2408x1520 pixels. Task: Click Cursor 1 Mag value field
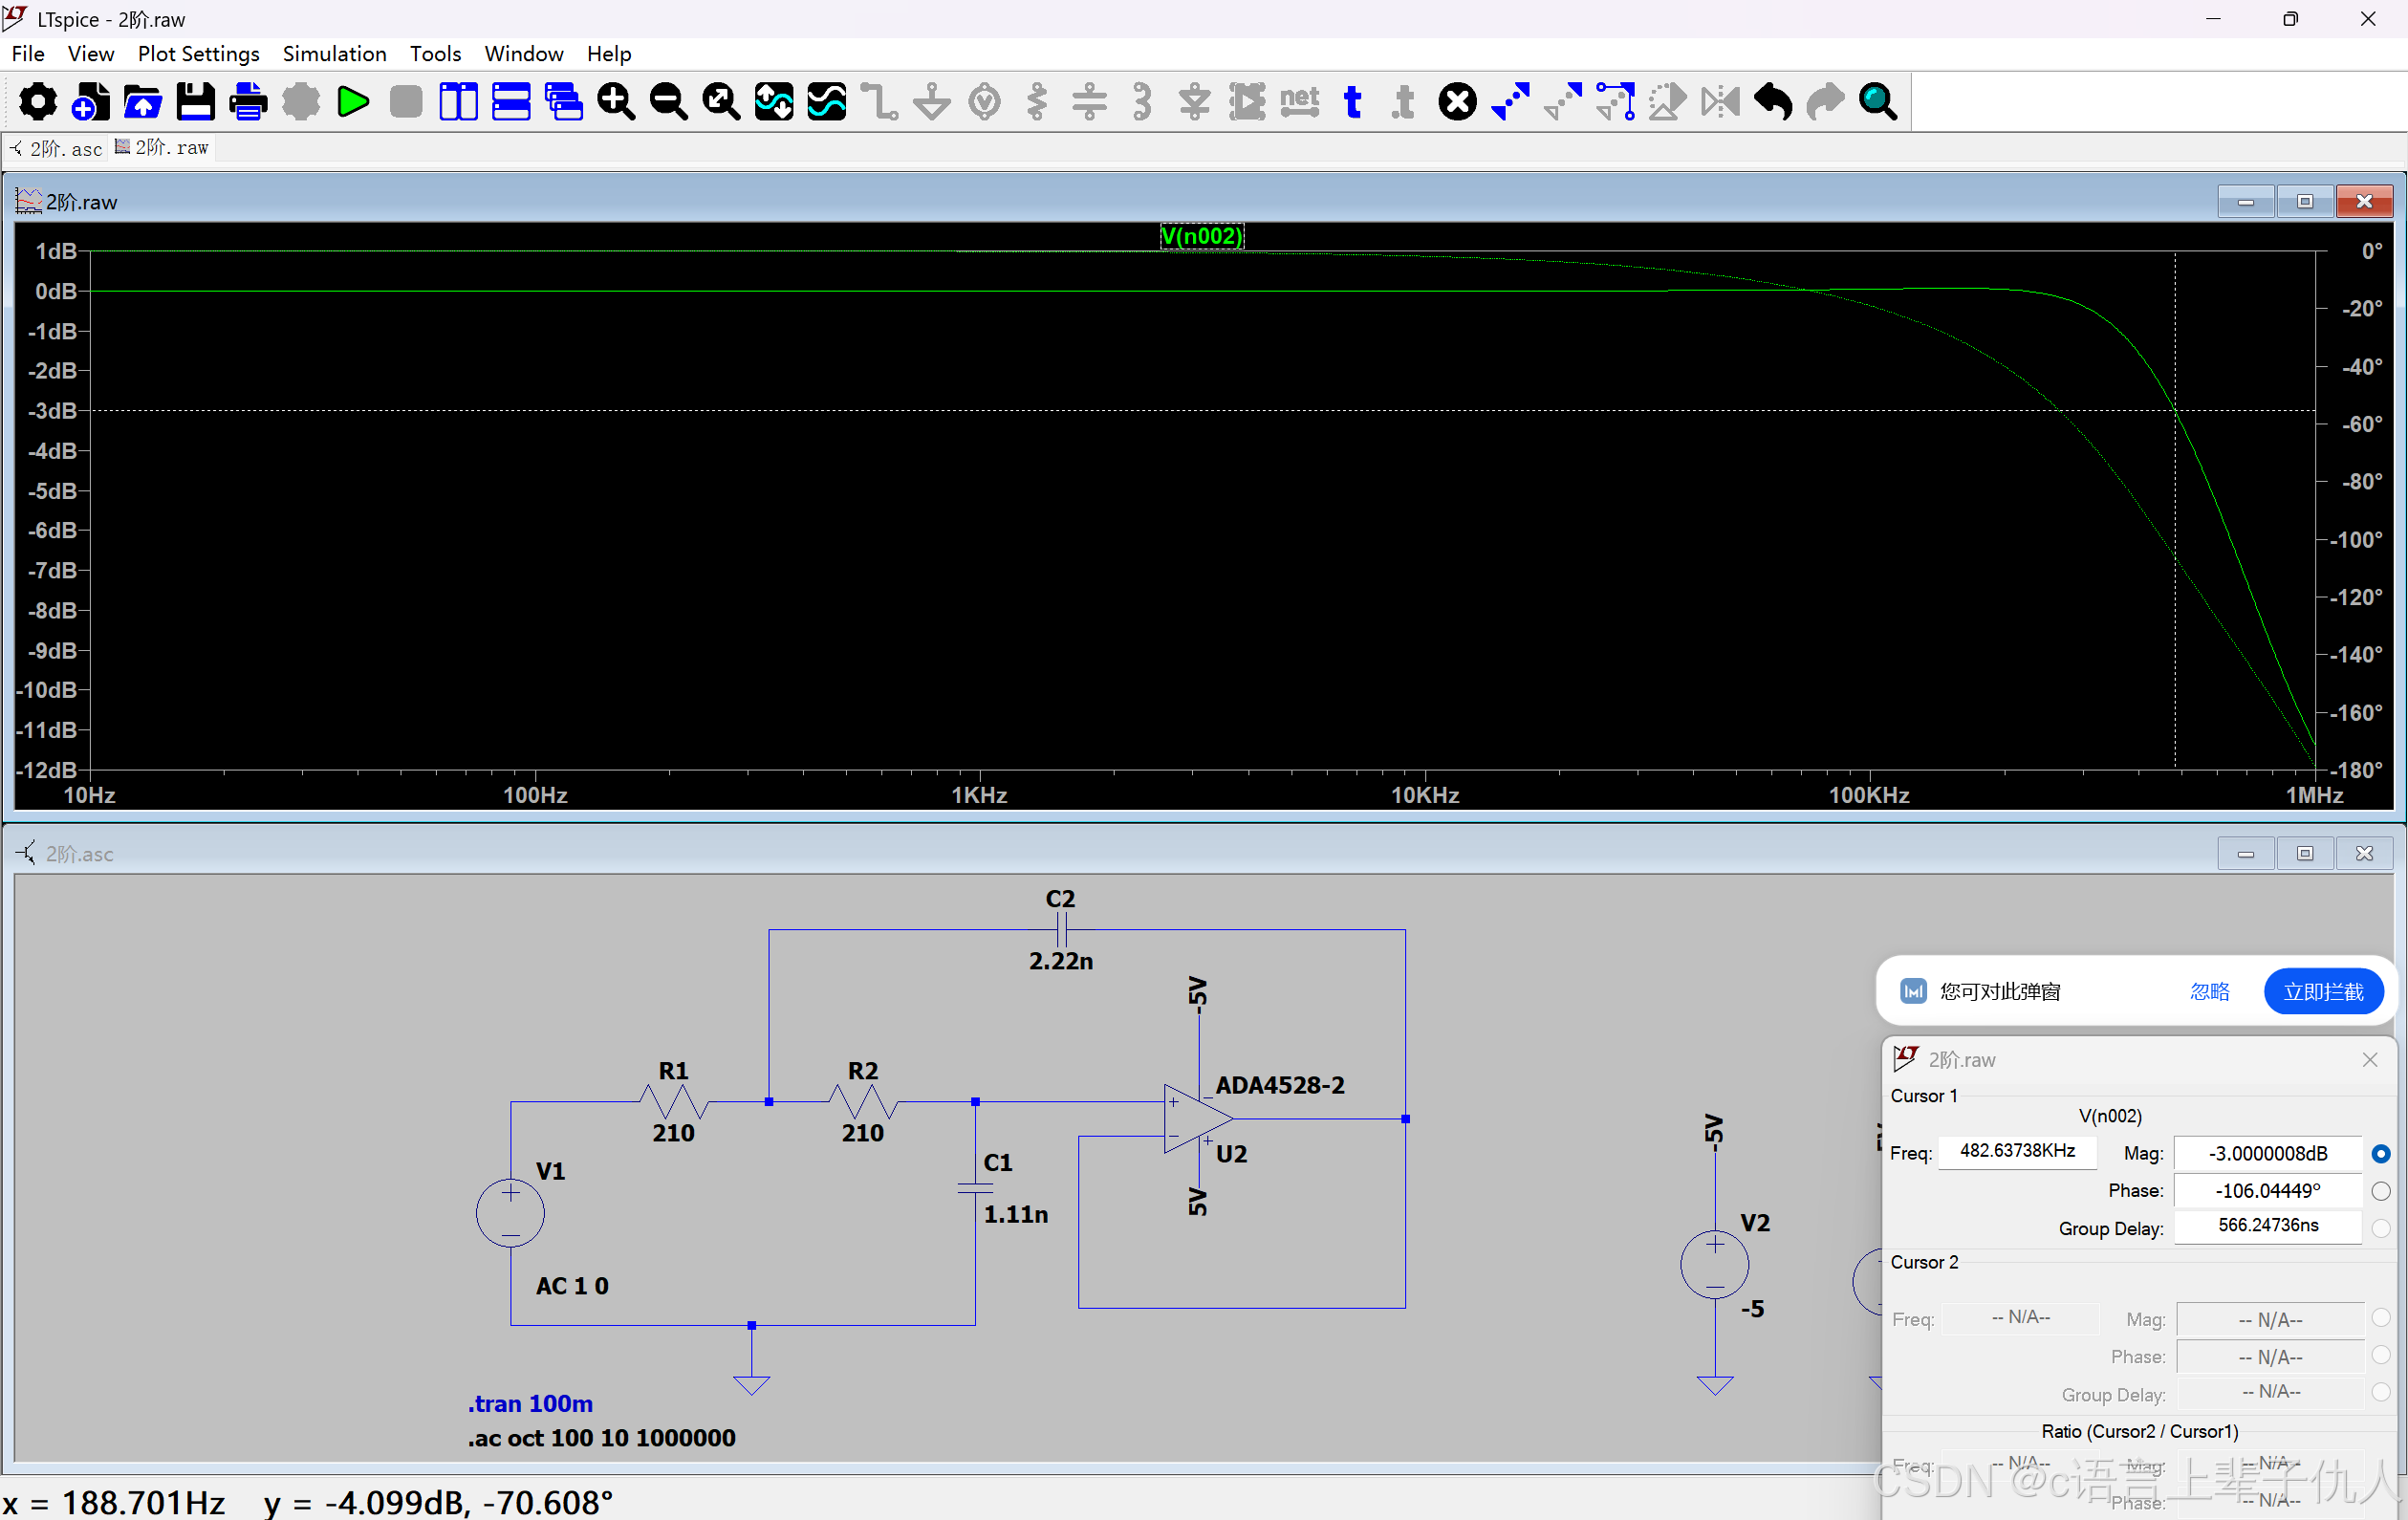(x=2268, y=1154)
